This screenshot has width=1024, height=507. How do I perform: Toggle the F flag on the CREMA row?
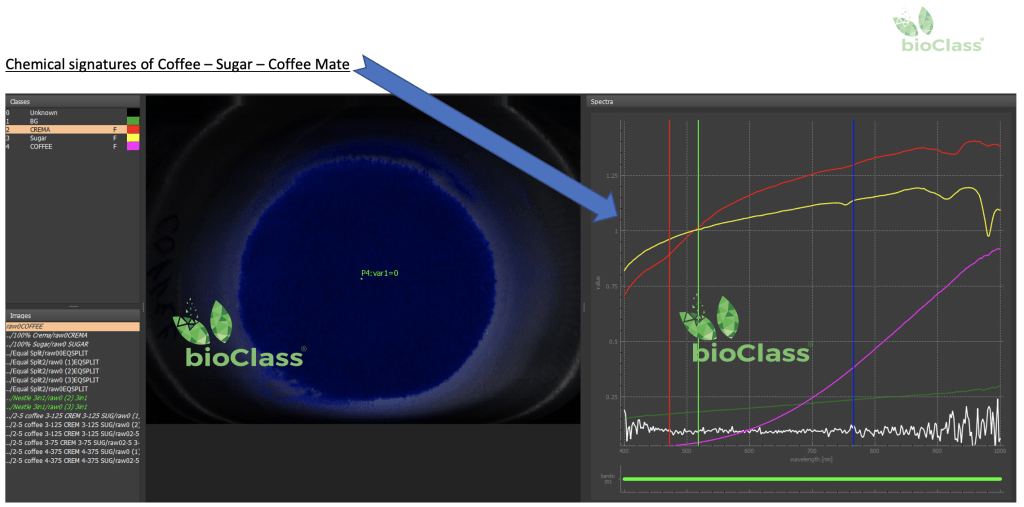(x=114, y=129)
